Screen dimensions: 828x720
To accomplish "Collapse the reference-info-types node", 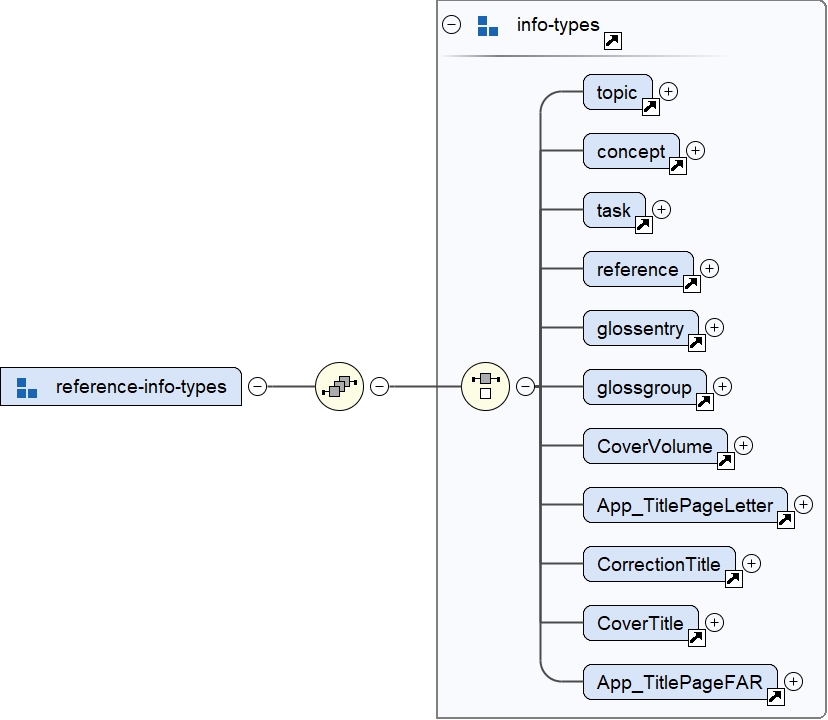I will click(x=258, y=386).
